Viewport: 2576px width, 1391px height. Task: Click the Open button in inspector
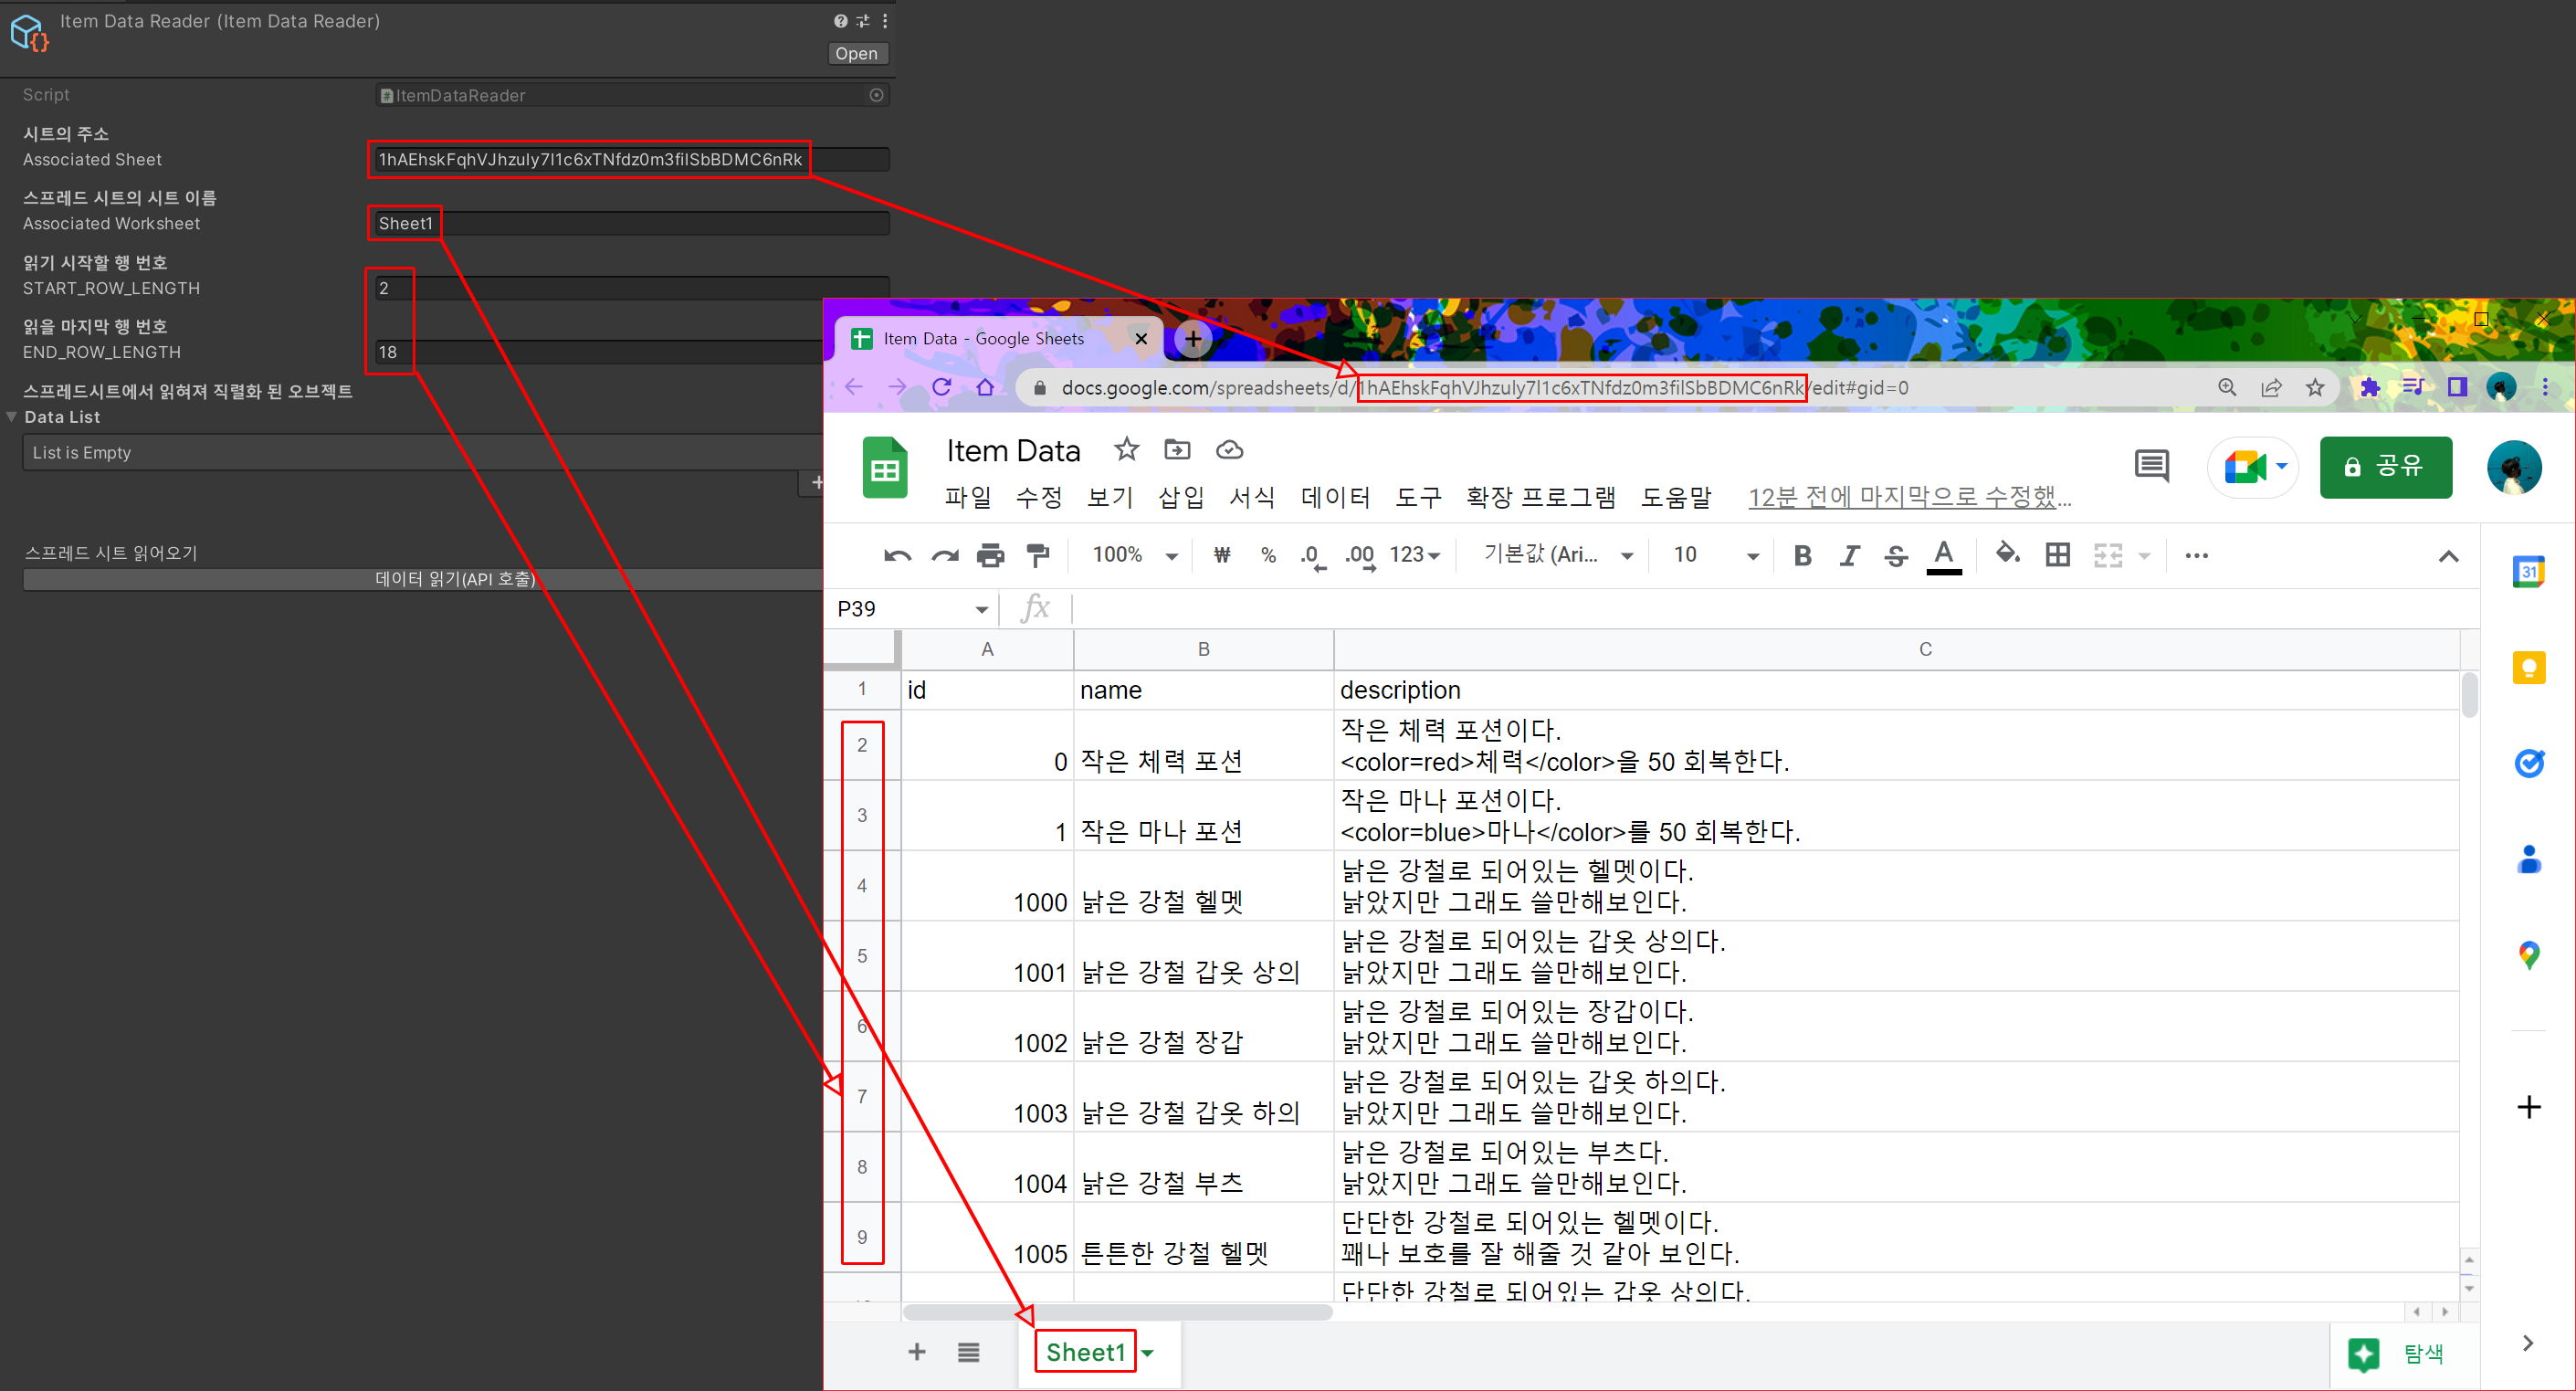tap(856, 54)
